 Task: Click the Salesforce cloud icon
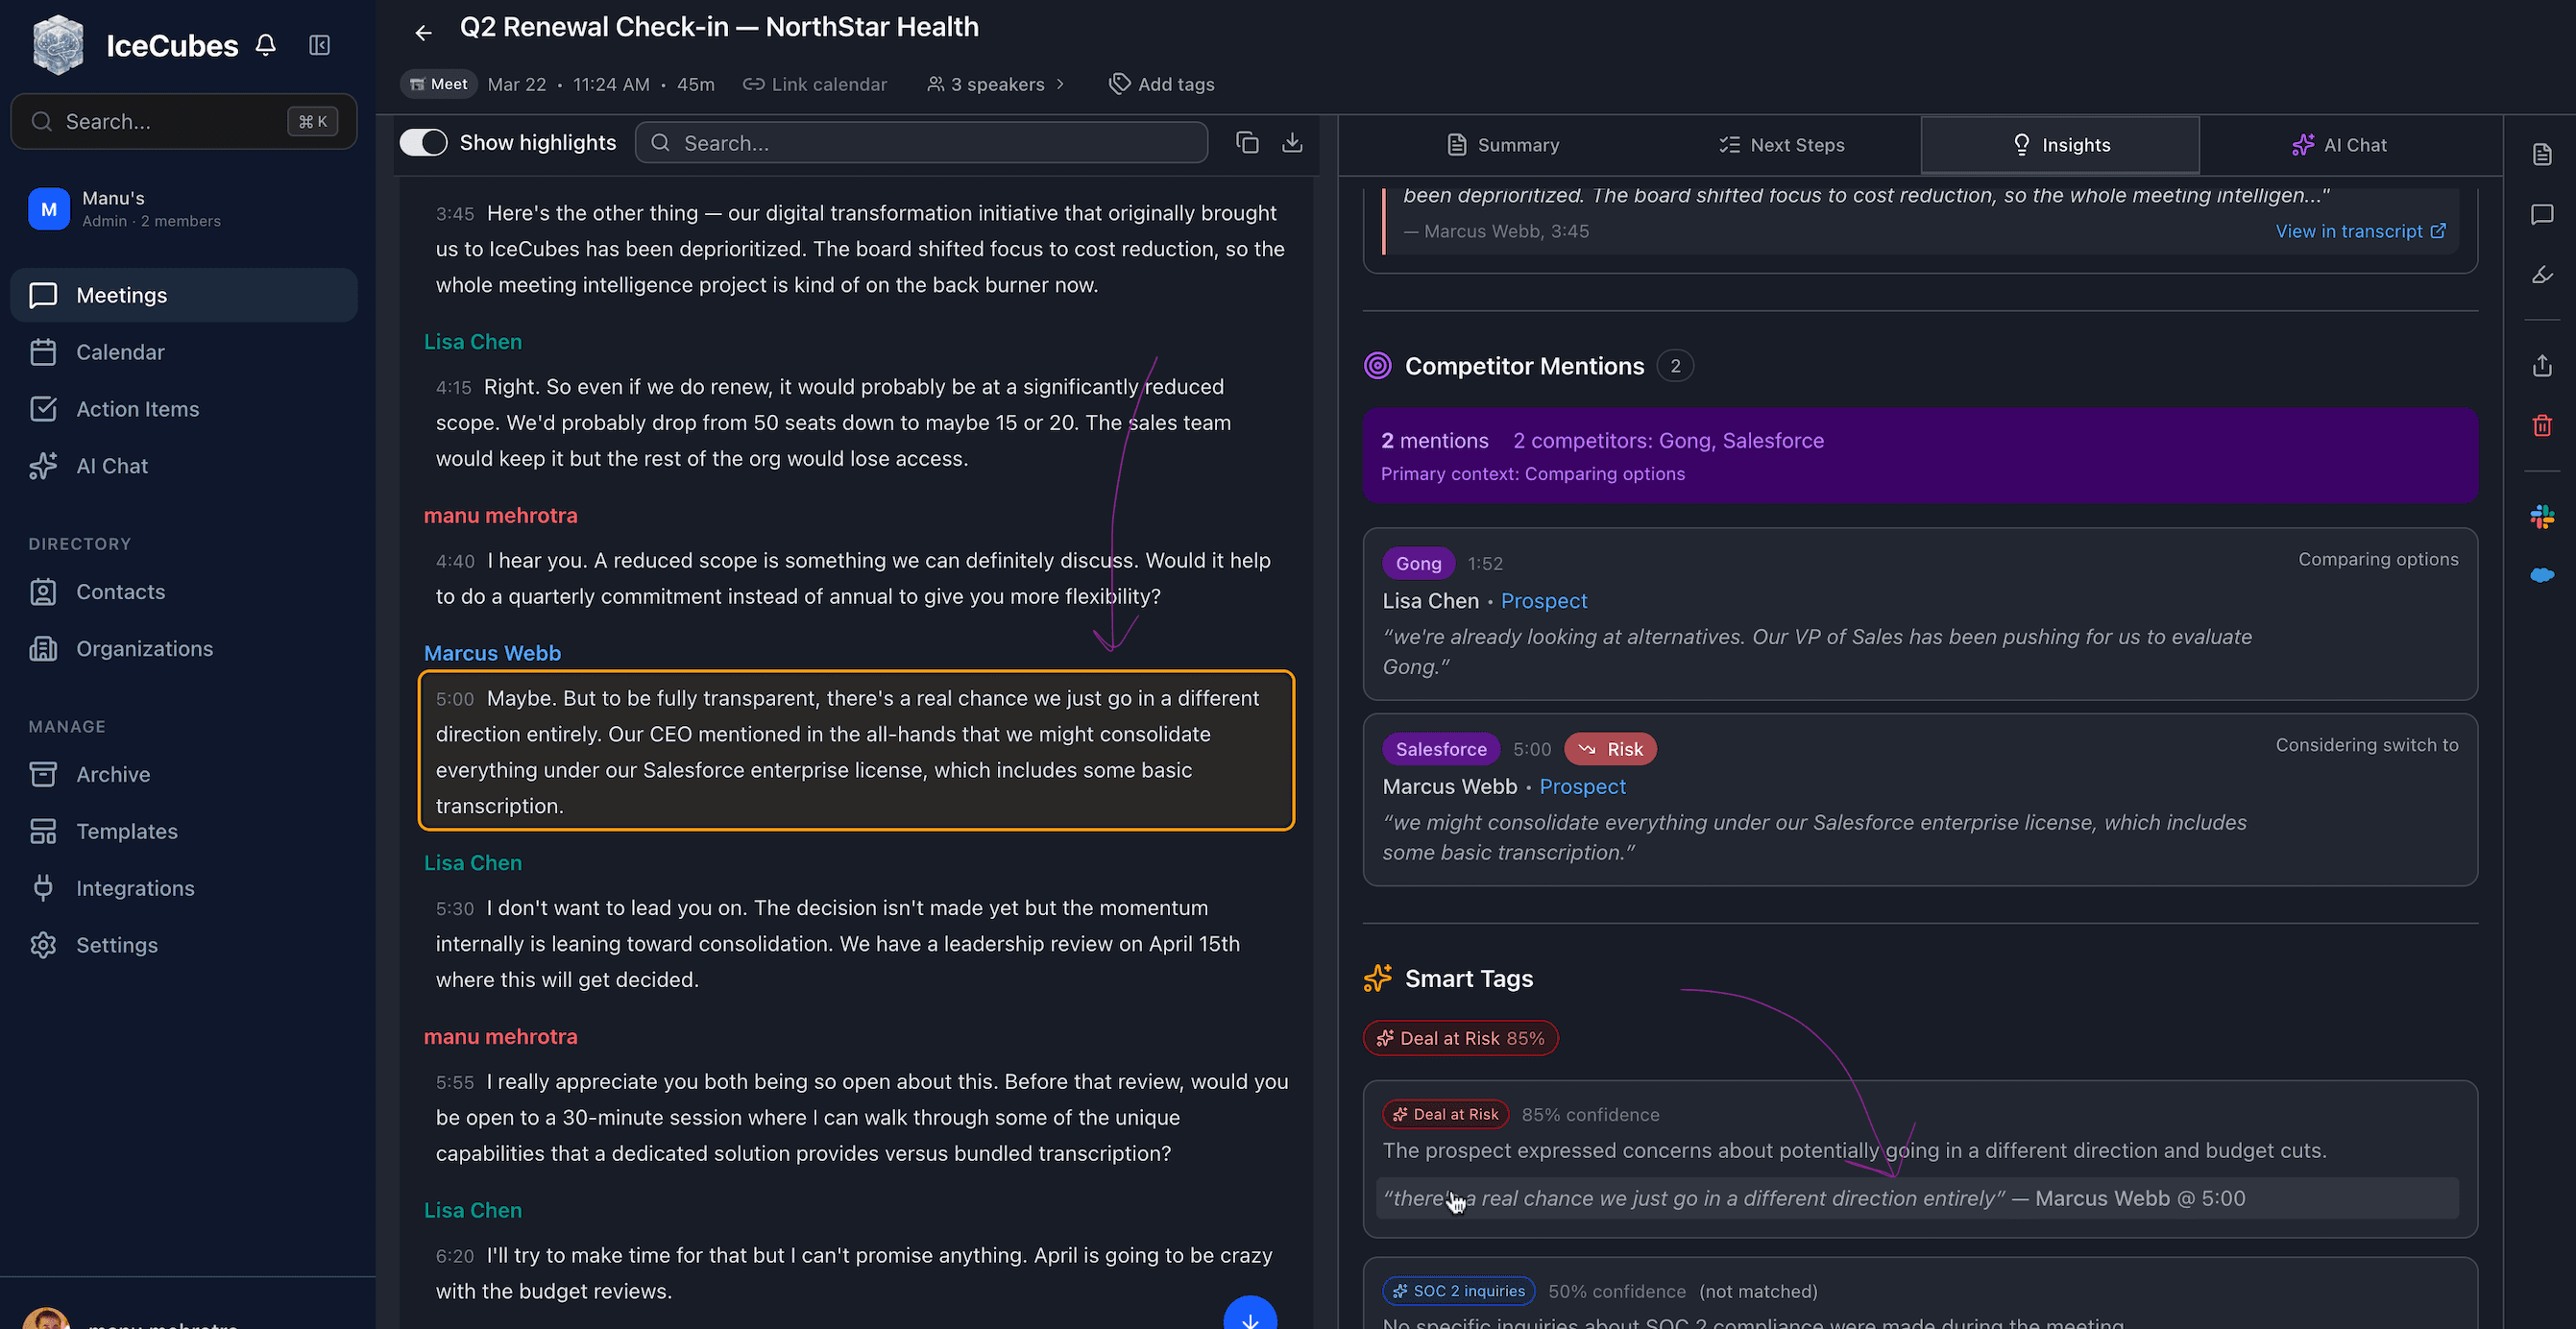(x=2542, y=575)
